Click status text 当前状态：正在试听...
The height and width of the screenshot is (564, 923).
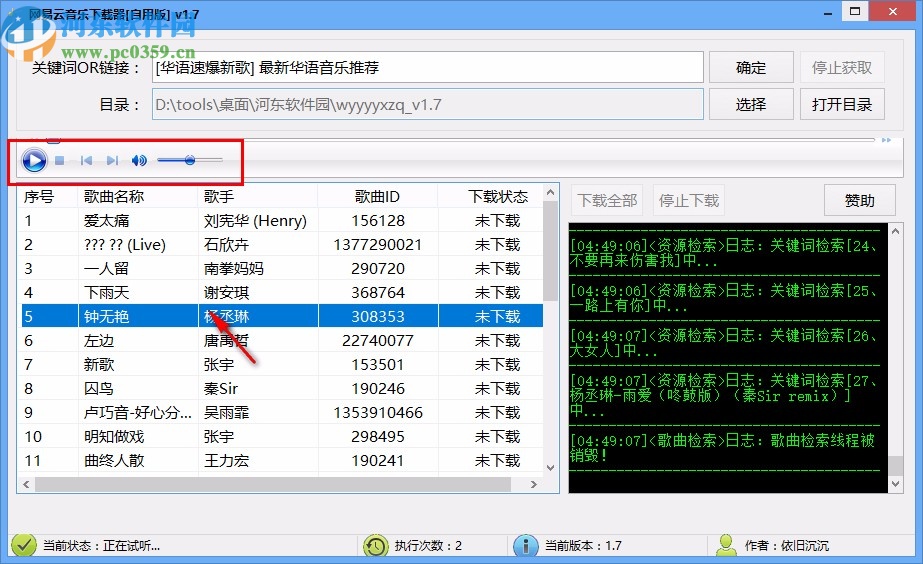click(101, 546)
